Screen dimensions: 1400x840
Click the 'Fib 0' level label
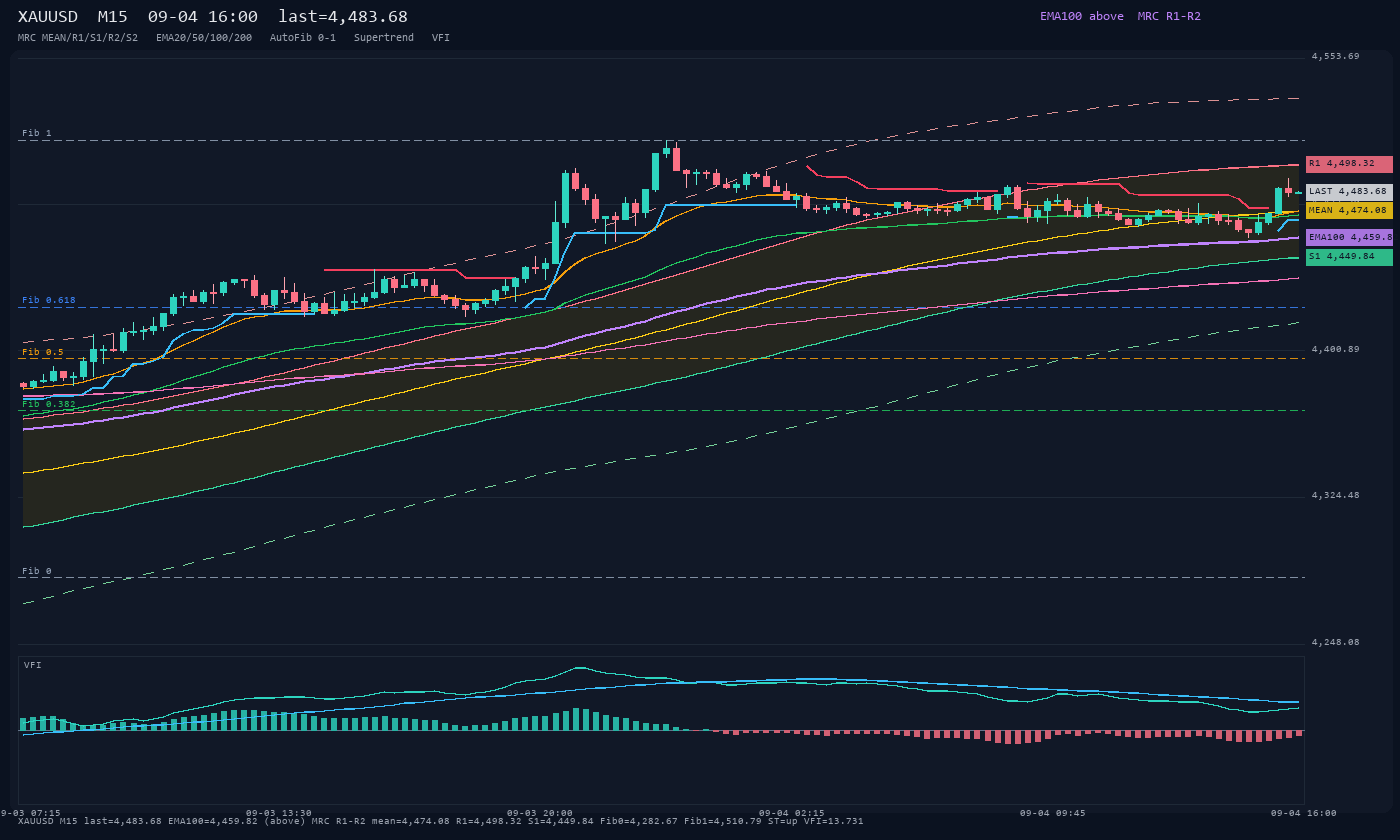coord(37,571)
